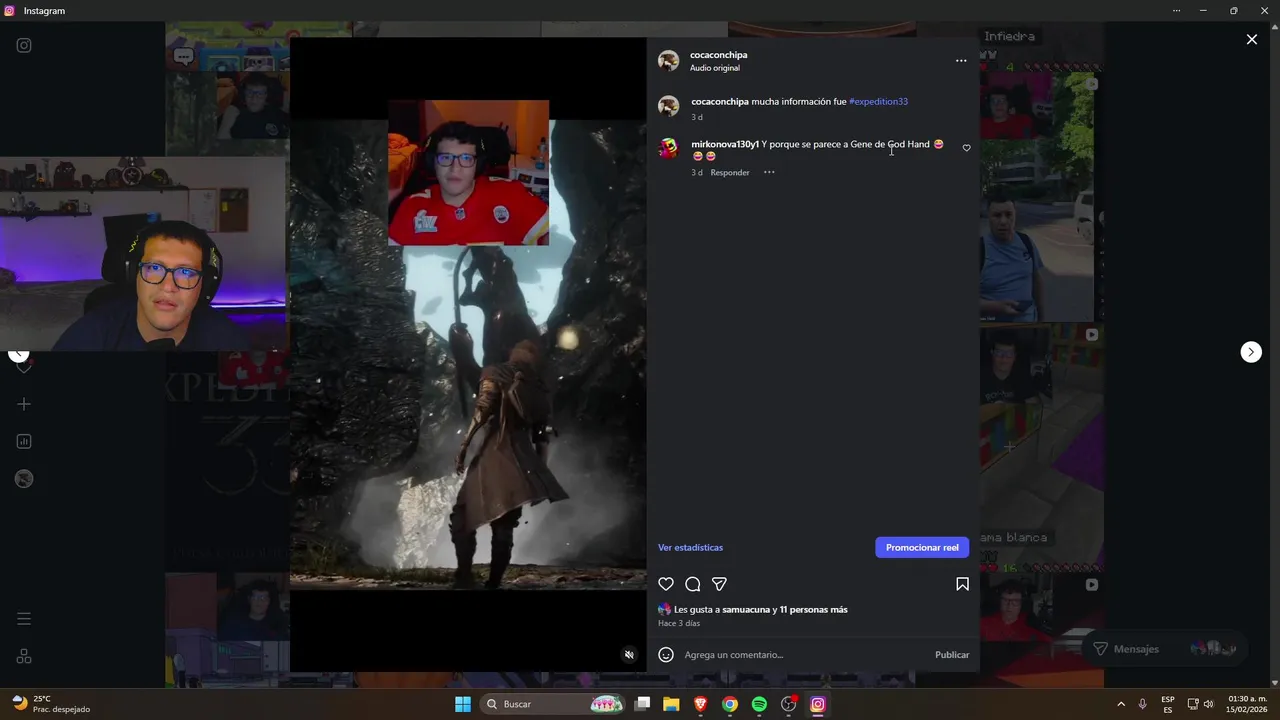
Task: Save the reel with the bookmark icon
Action: 962,584
